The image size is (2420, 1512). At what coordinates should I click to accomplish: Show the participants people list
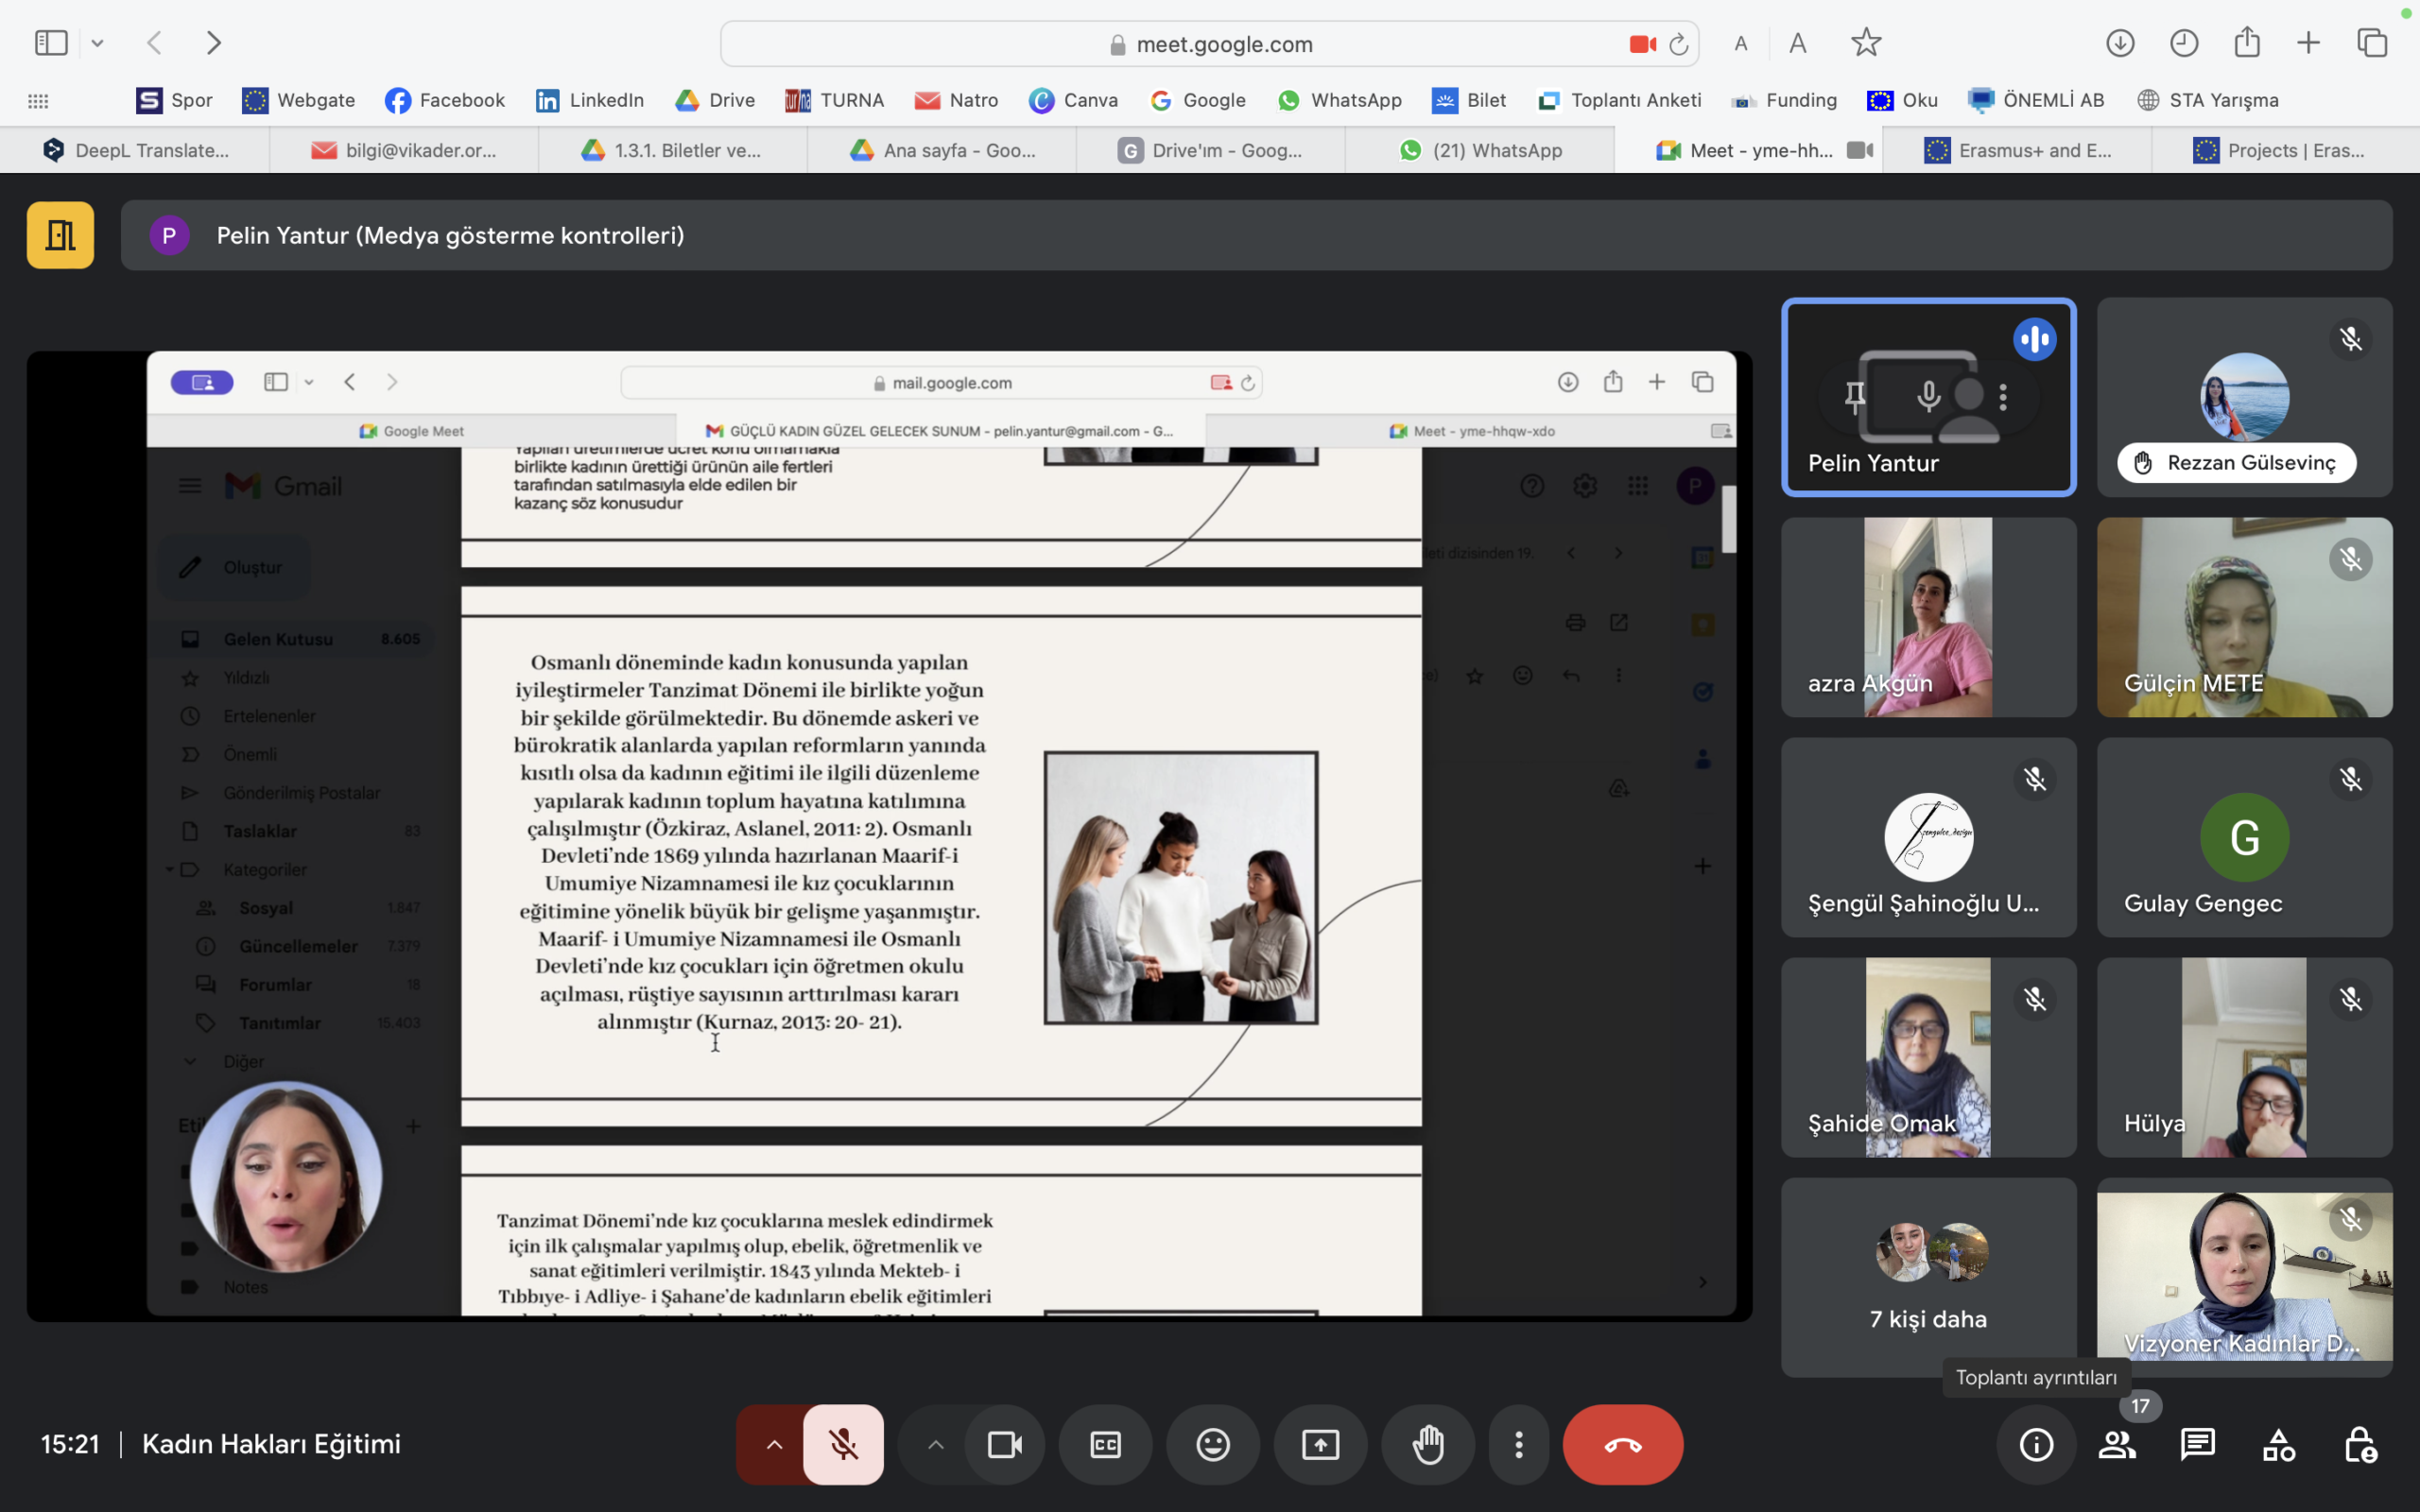(x=2117, y=1444)
